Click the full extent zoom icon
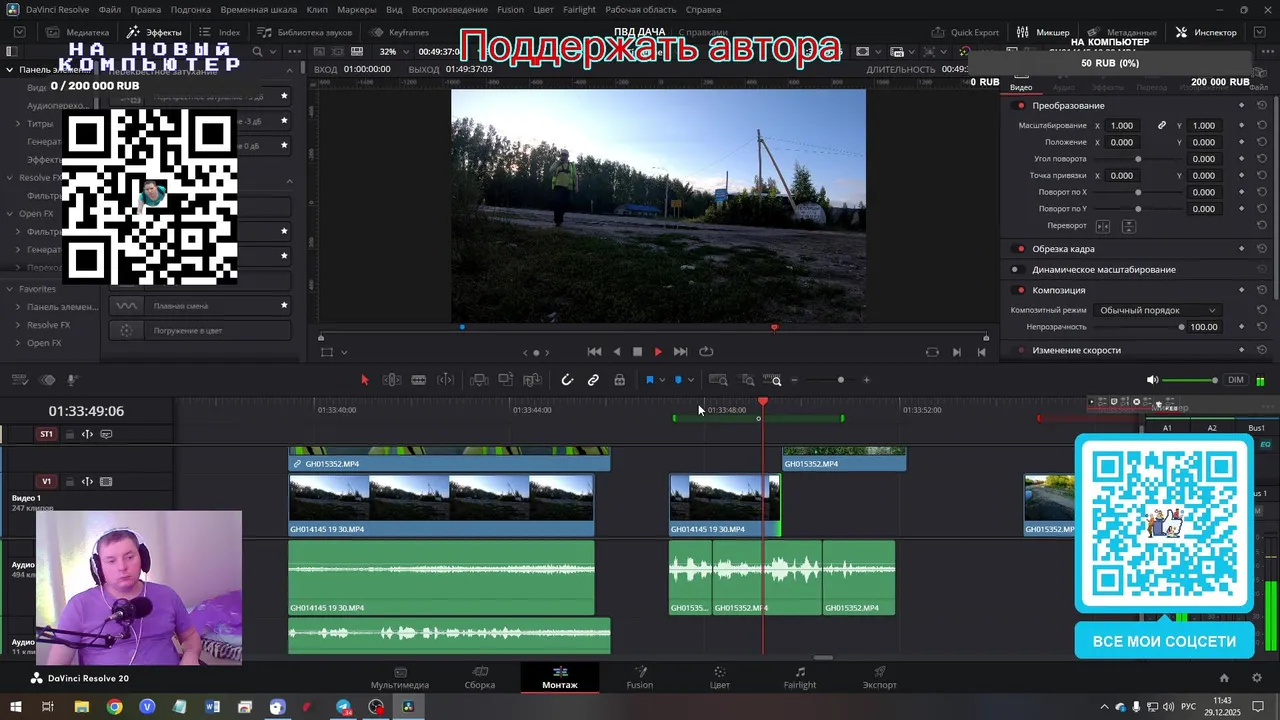 pos(718,380)
